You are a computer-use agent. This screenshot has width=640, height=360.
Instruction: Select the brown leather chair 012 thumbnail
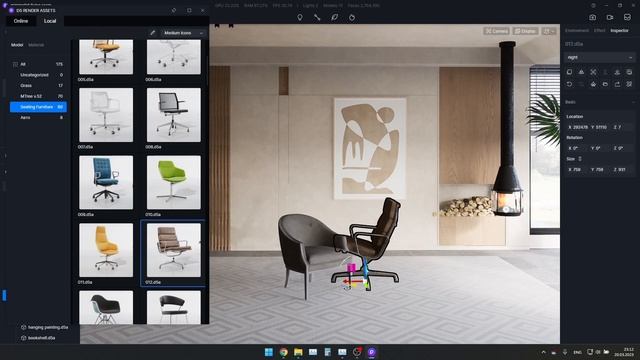173,250
